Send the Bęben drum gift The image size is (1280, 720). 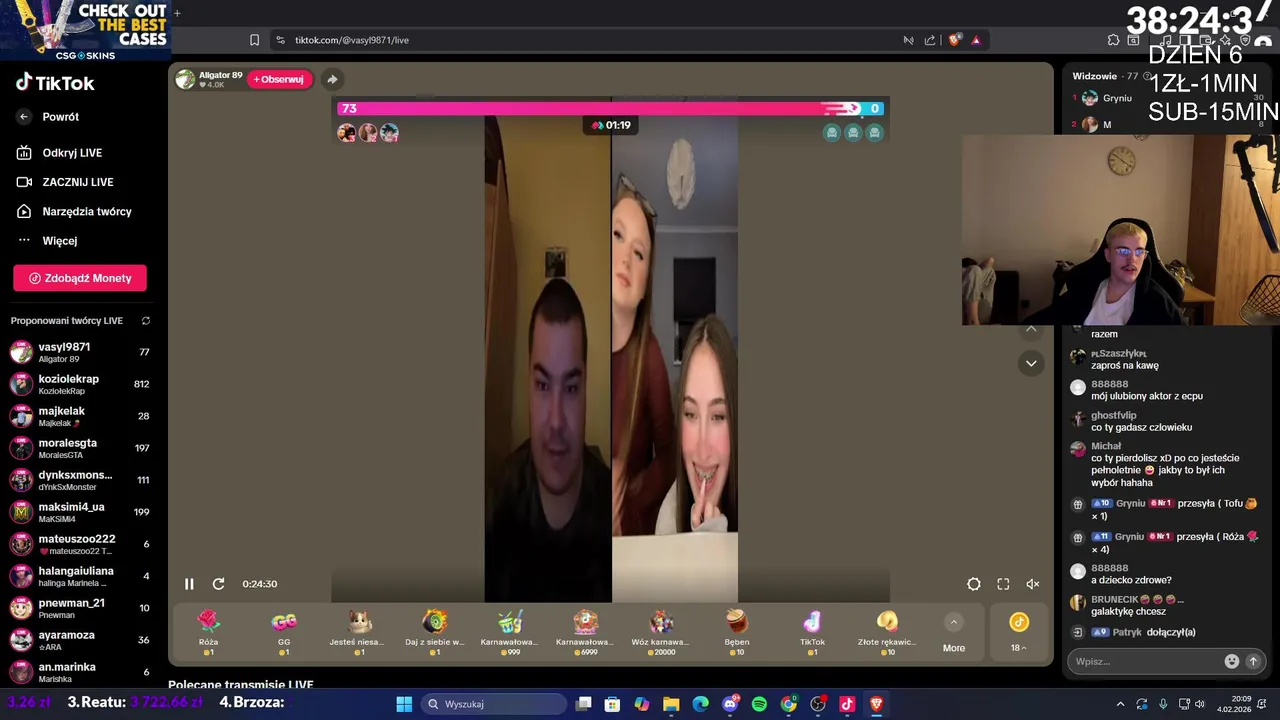coord(737,633)
